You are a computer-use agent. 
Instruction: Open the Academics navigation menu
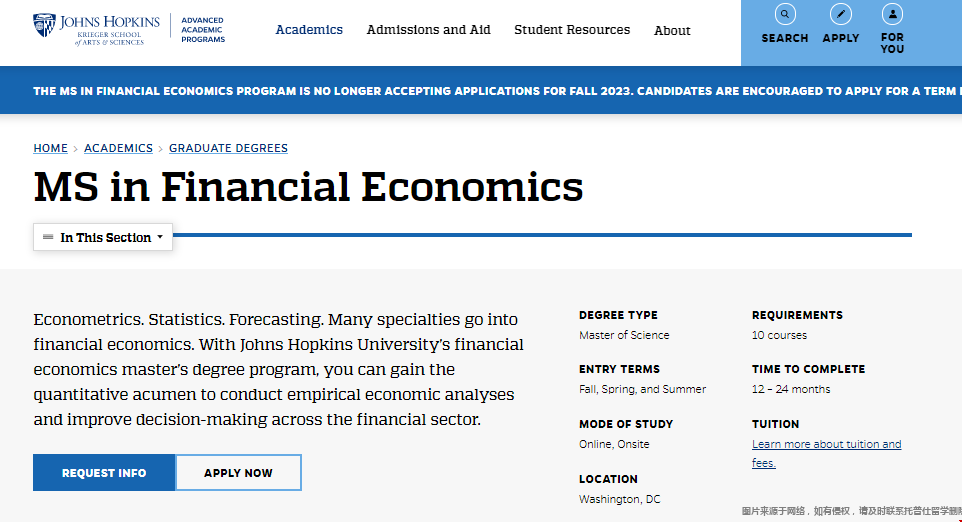309,29
